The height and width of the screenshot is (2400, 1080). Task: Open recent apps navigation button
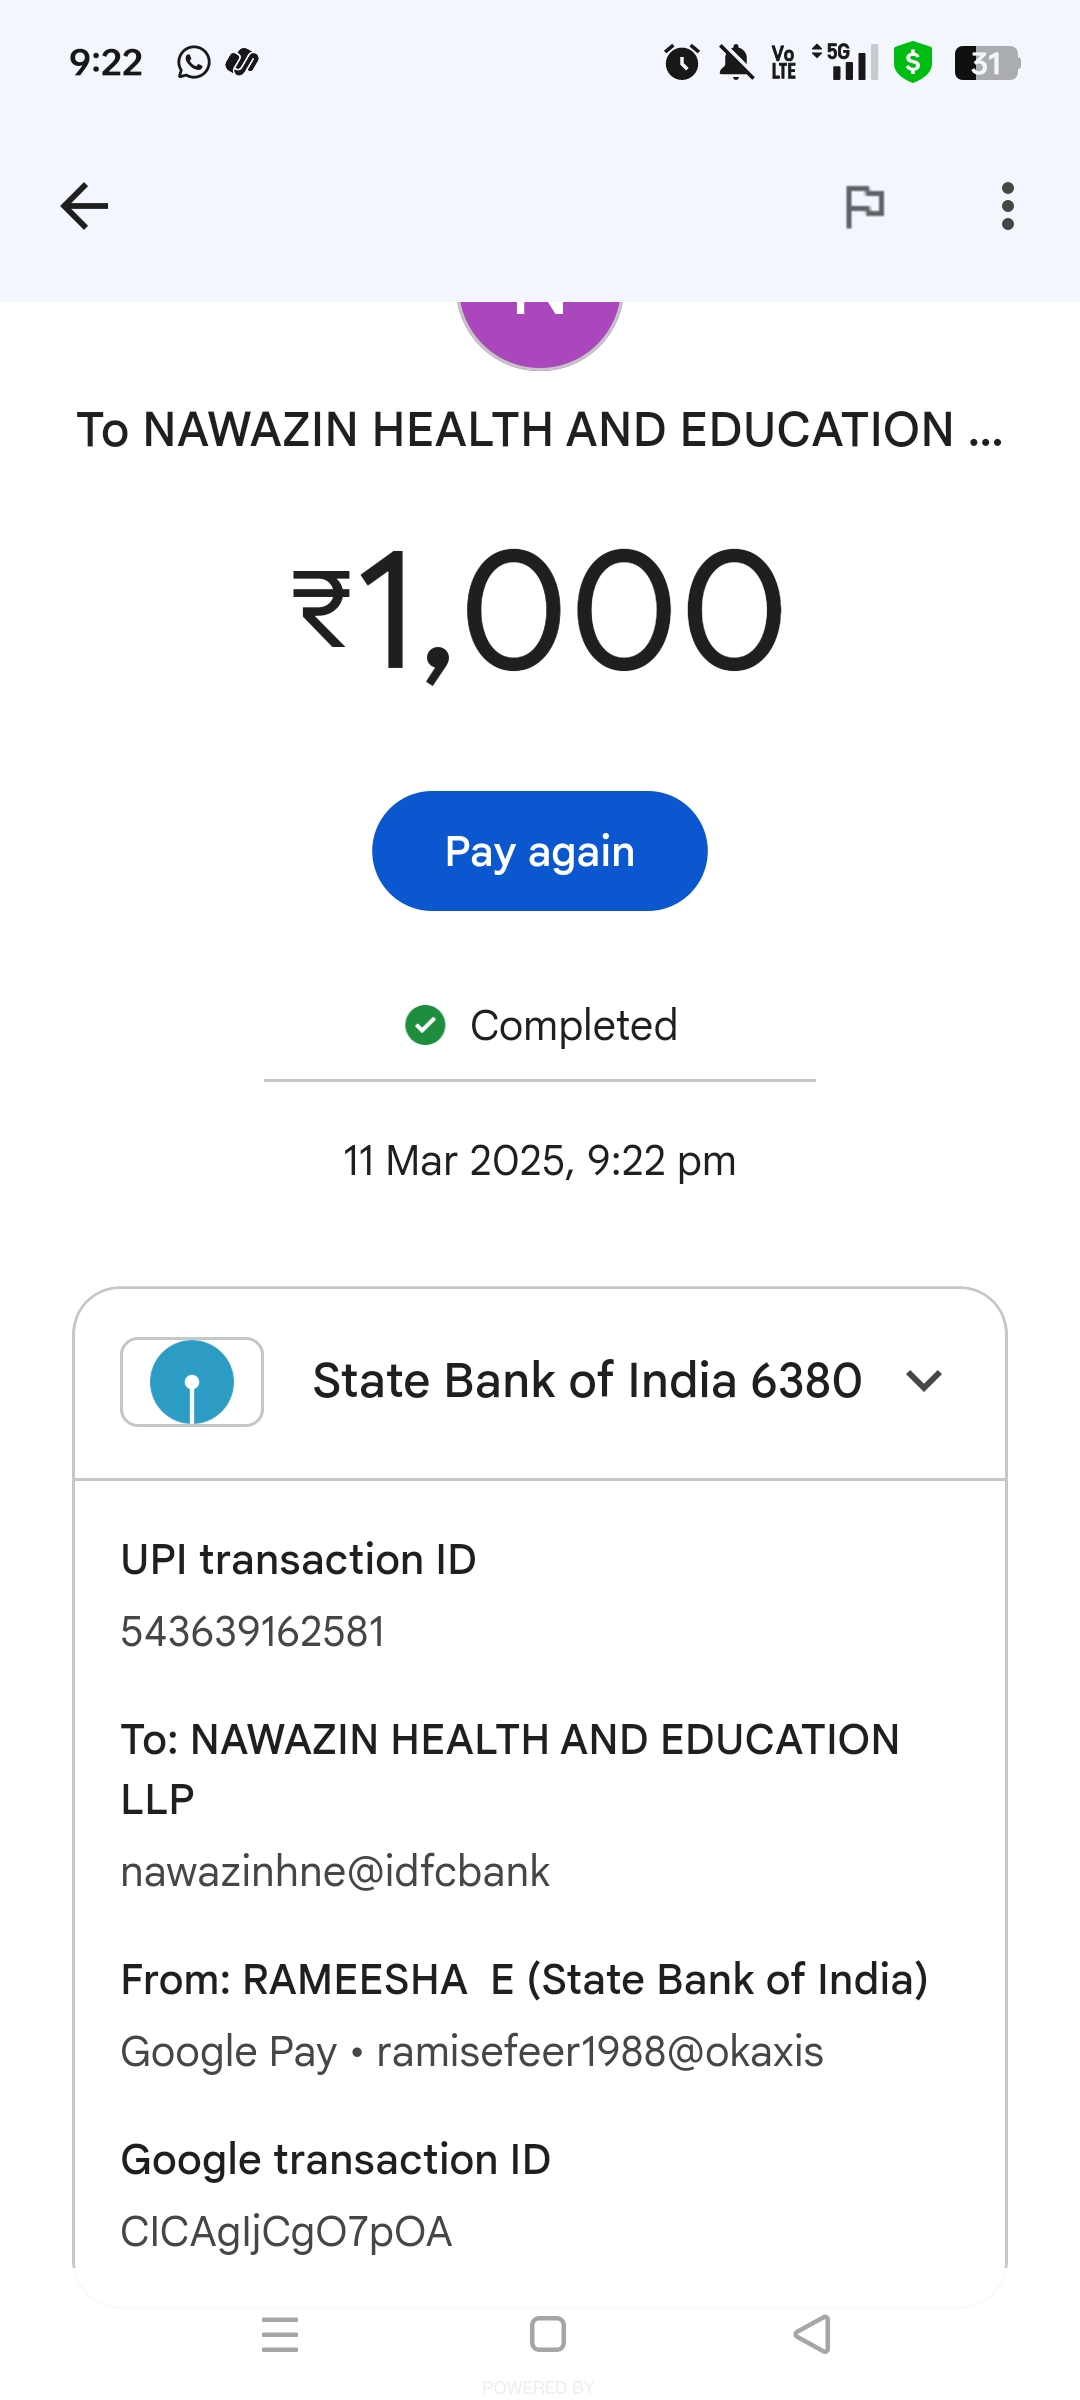pyautogui.click(x=280, y=2335)
